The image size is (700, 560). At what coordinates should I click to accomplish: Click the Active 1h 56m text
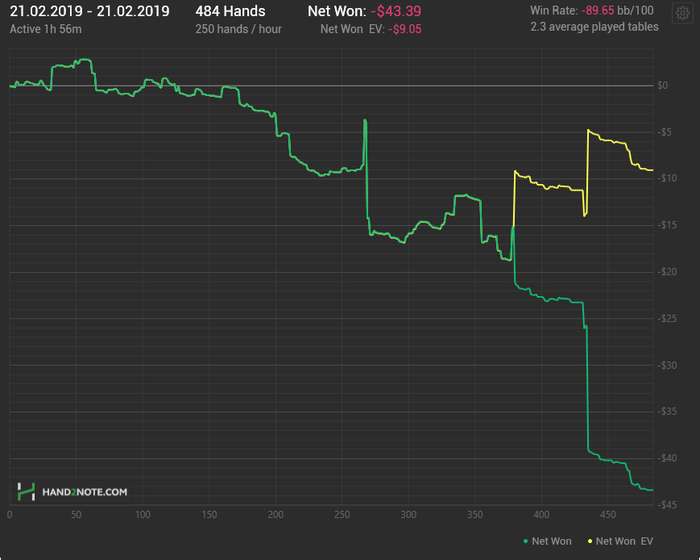(46, 29)
